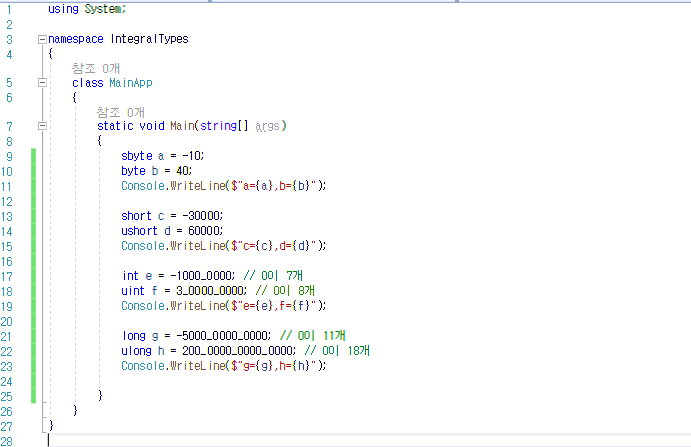Click the WriteLine printing c and d
This screenshot has height=447, width=691.
pyautogui.click(x=223, y=246)
